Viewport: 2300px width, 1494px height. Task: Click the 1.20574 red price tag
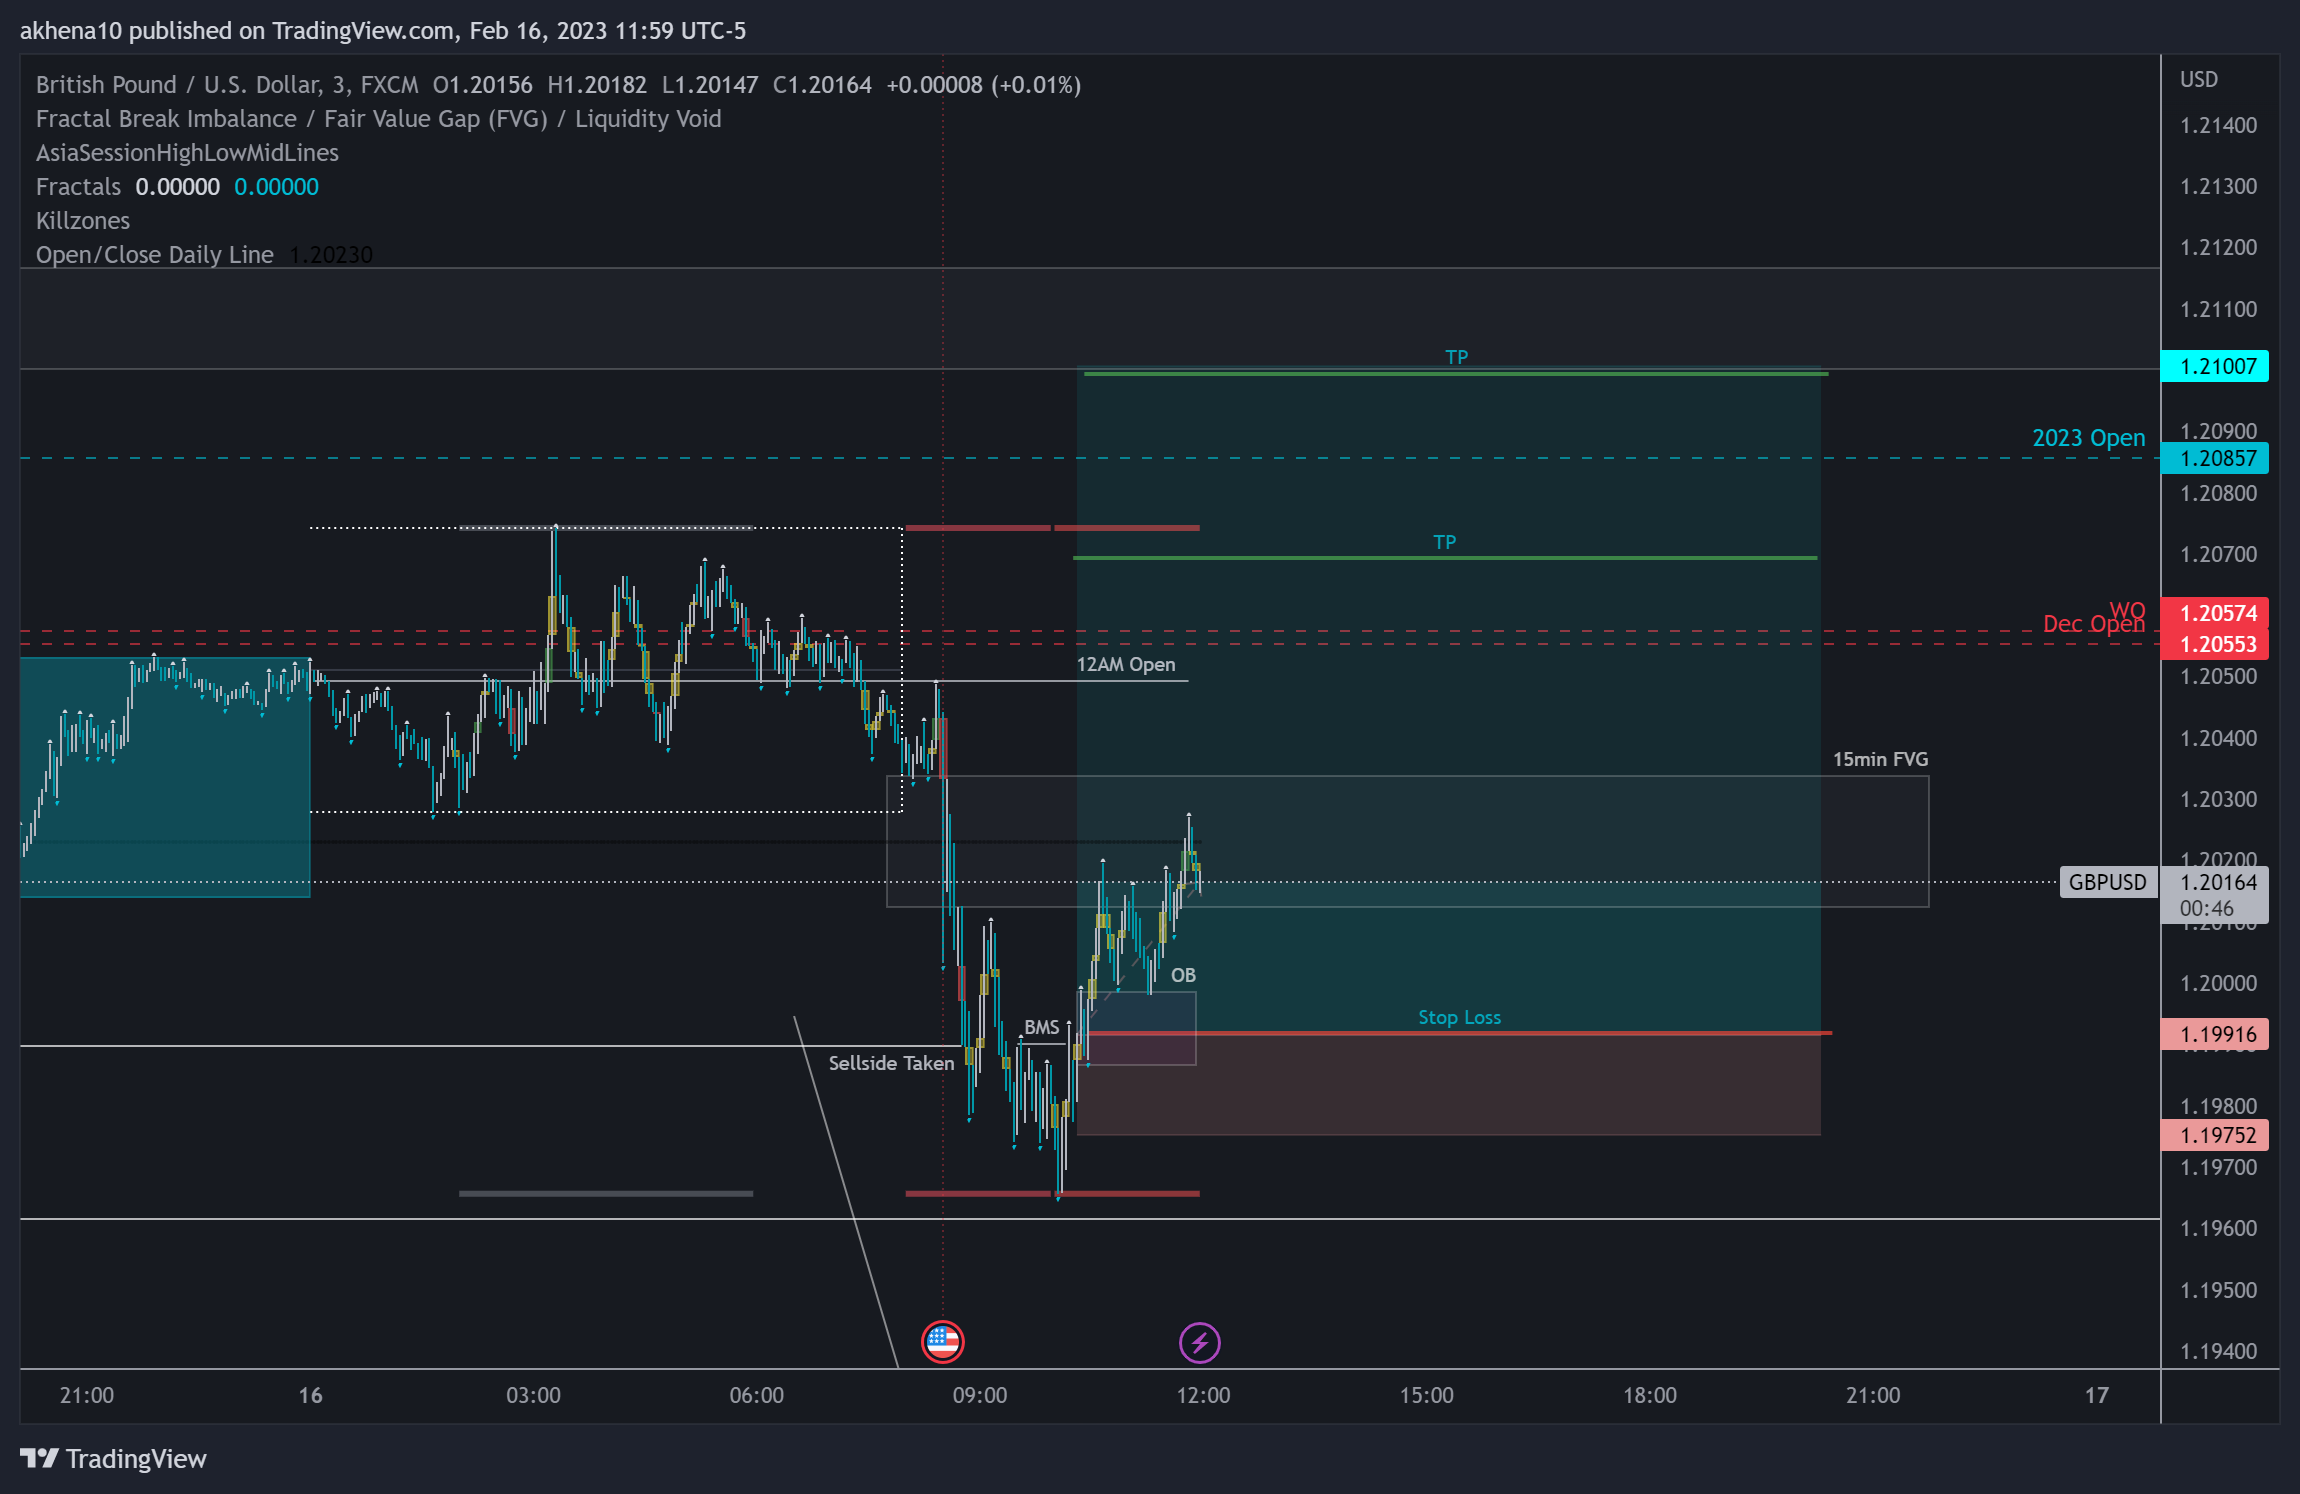tap(2214, 613)
